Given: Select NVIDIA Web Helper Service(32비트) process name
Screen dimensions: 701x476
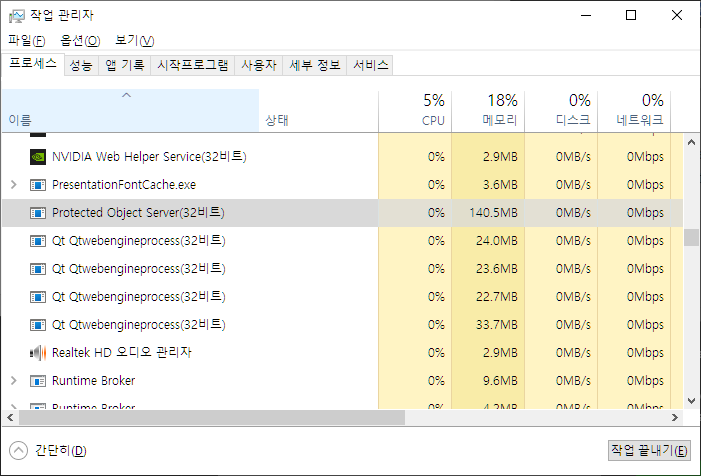Looking at the screenshot, I should pos(149,157).
